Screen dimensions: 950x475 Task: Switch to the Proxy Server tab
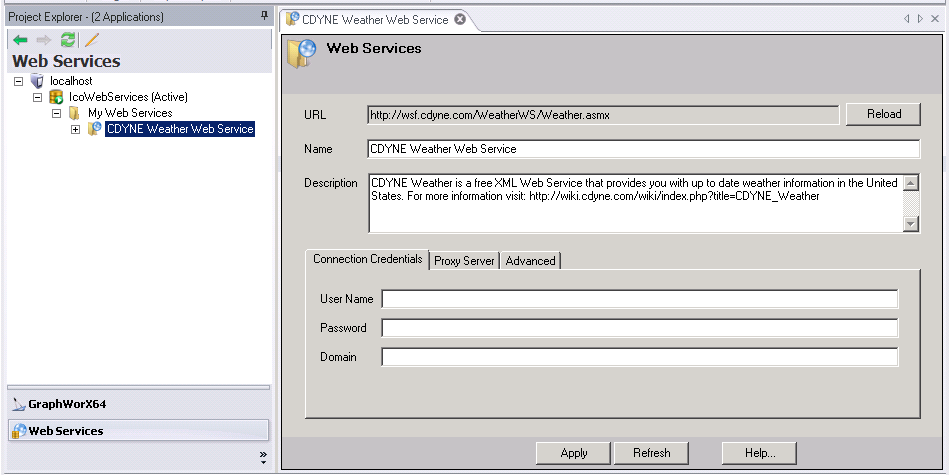tap(464, 260)
